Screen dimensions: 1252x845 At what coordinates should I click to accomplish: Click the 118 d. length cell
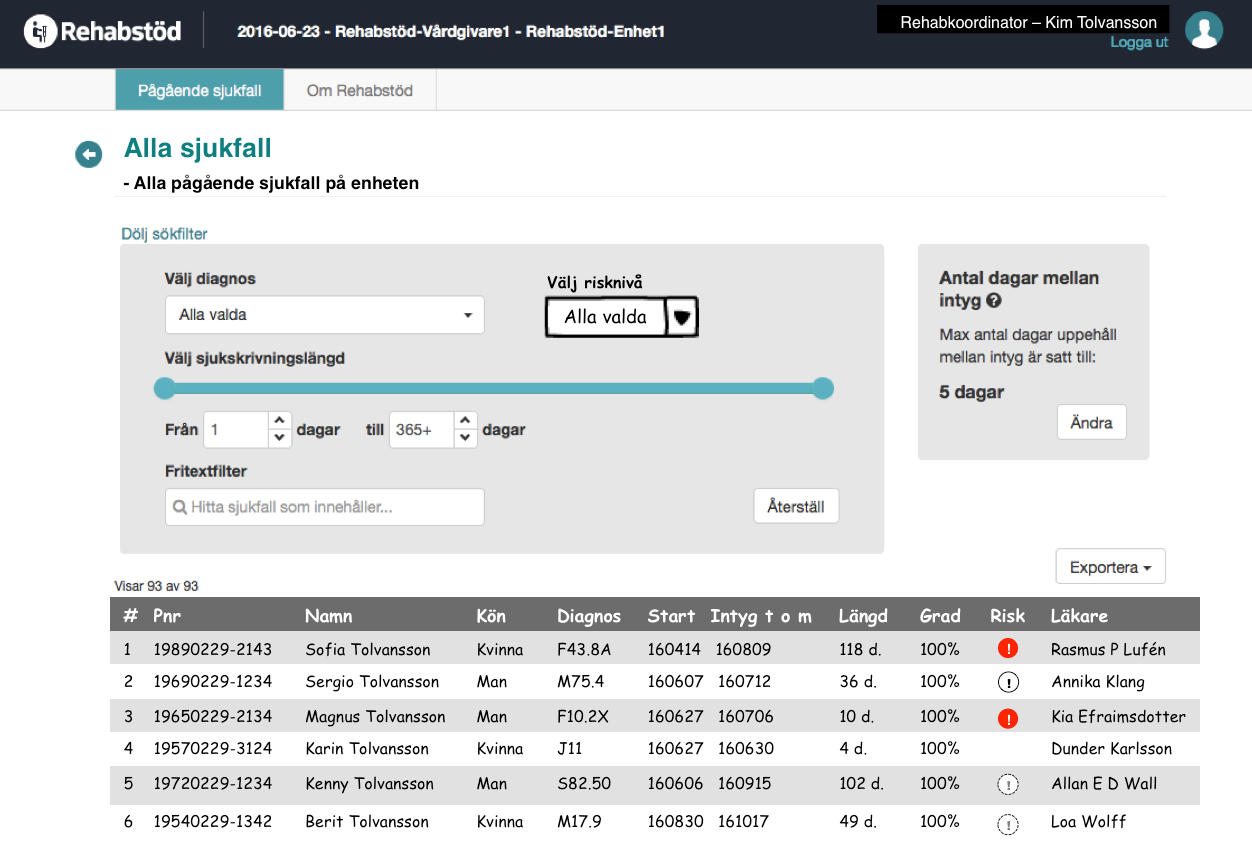860,649
